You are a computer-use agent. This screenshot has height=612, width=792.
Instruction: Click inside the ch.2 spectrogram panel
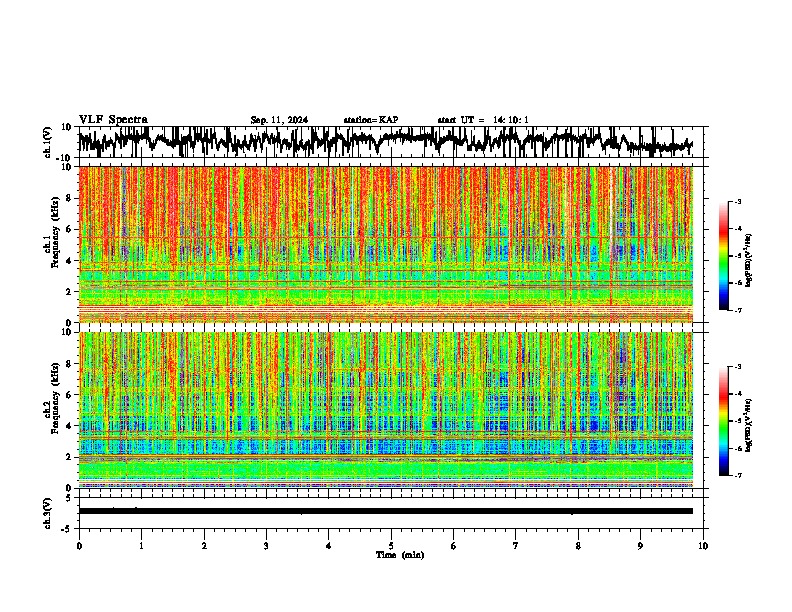[x=386, y=410]
